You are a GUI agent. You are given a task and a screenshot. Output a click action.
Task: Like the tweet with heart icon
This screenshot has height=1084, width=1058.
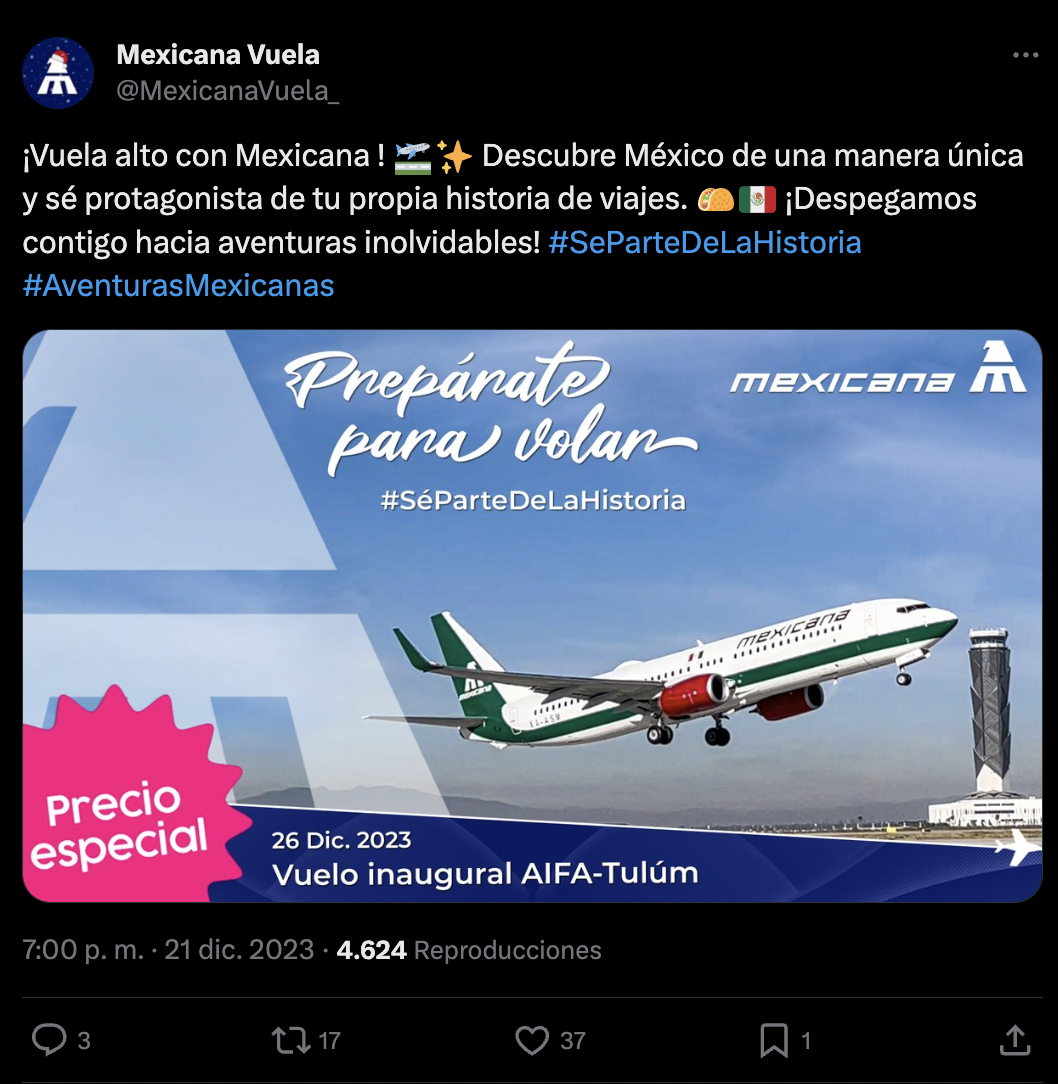pyautogui.click(x=532, y=1040)
